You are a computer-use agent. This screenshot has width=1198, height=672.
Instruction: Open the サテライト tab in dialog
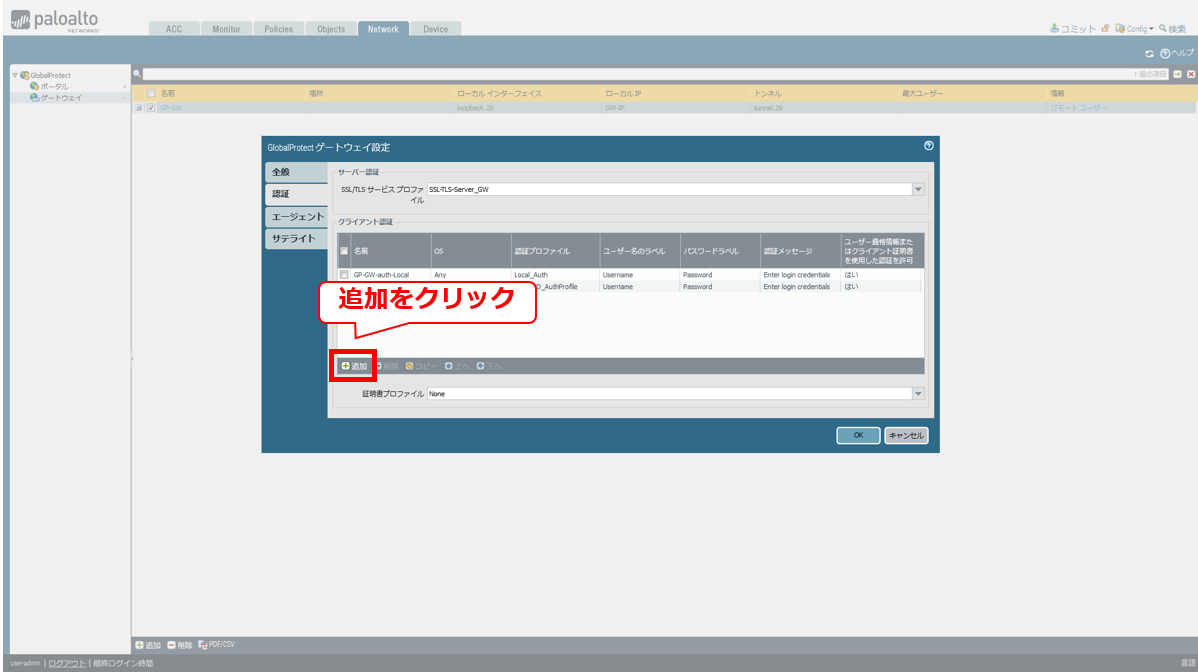tap(296, 238)
